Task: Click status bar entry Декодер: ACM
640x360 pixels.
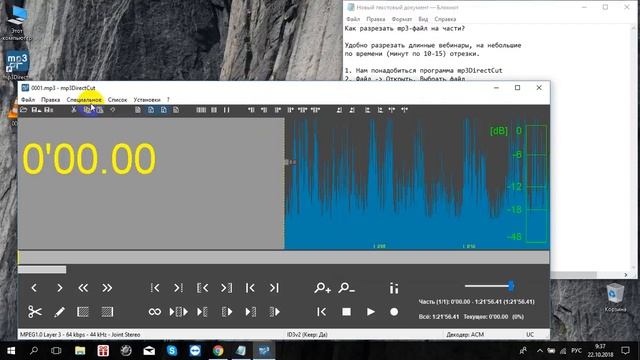Action: pyautogui.click(x=465, y=335)
